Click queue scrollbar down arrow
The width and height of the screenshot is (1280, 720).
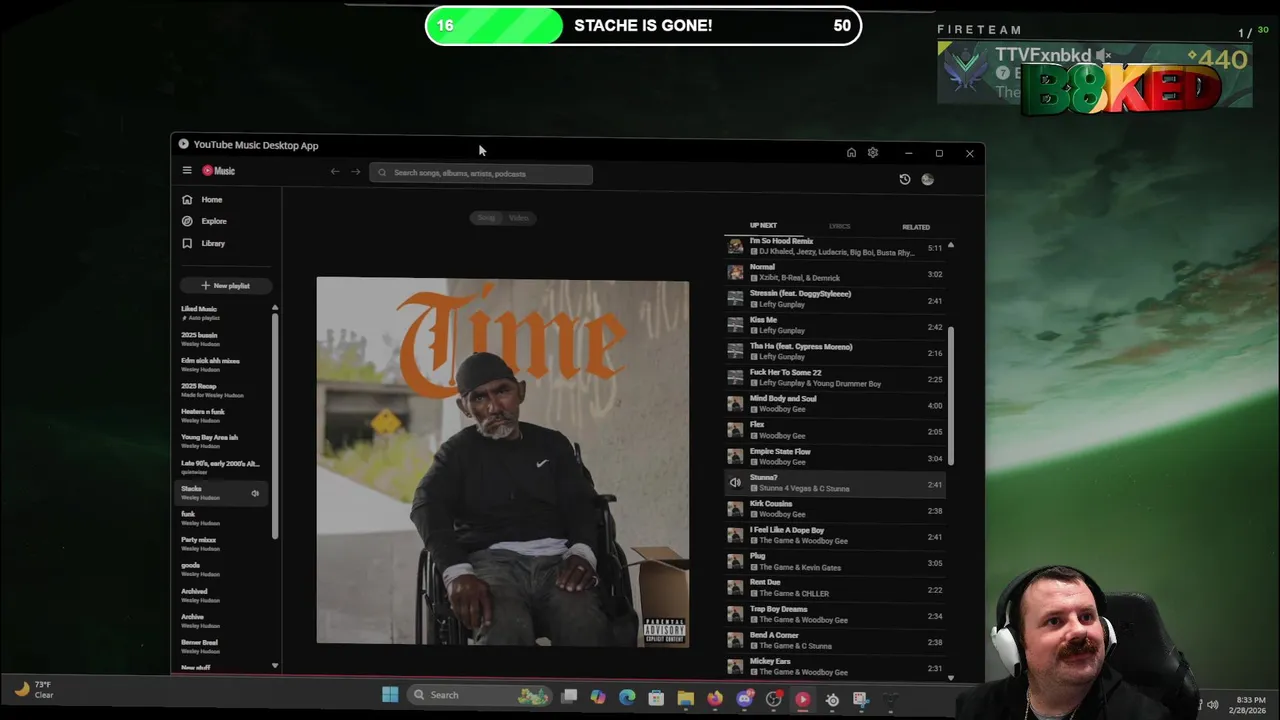coord(951,677)
